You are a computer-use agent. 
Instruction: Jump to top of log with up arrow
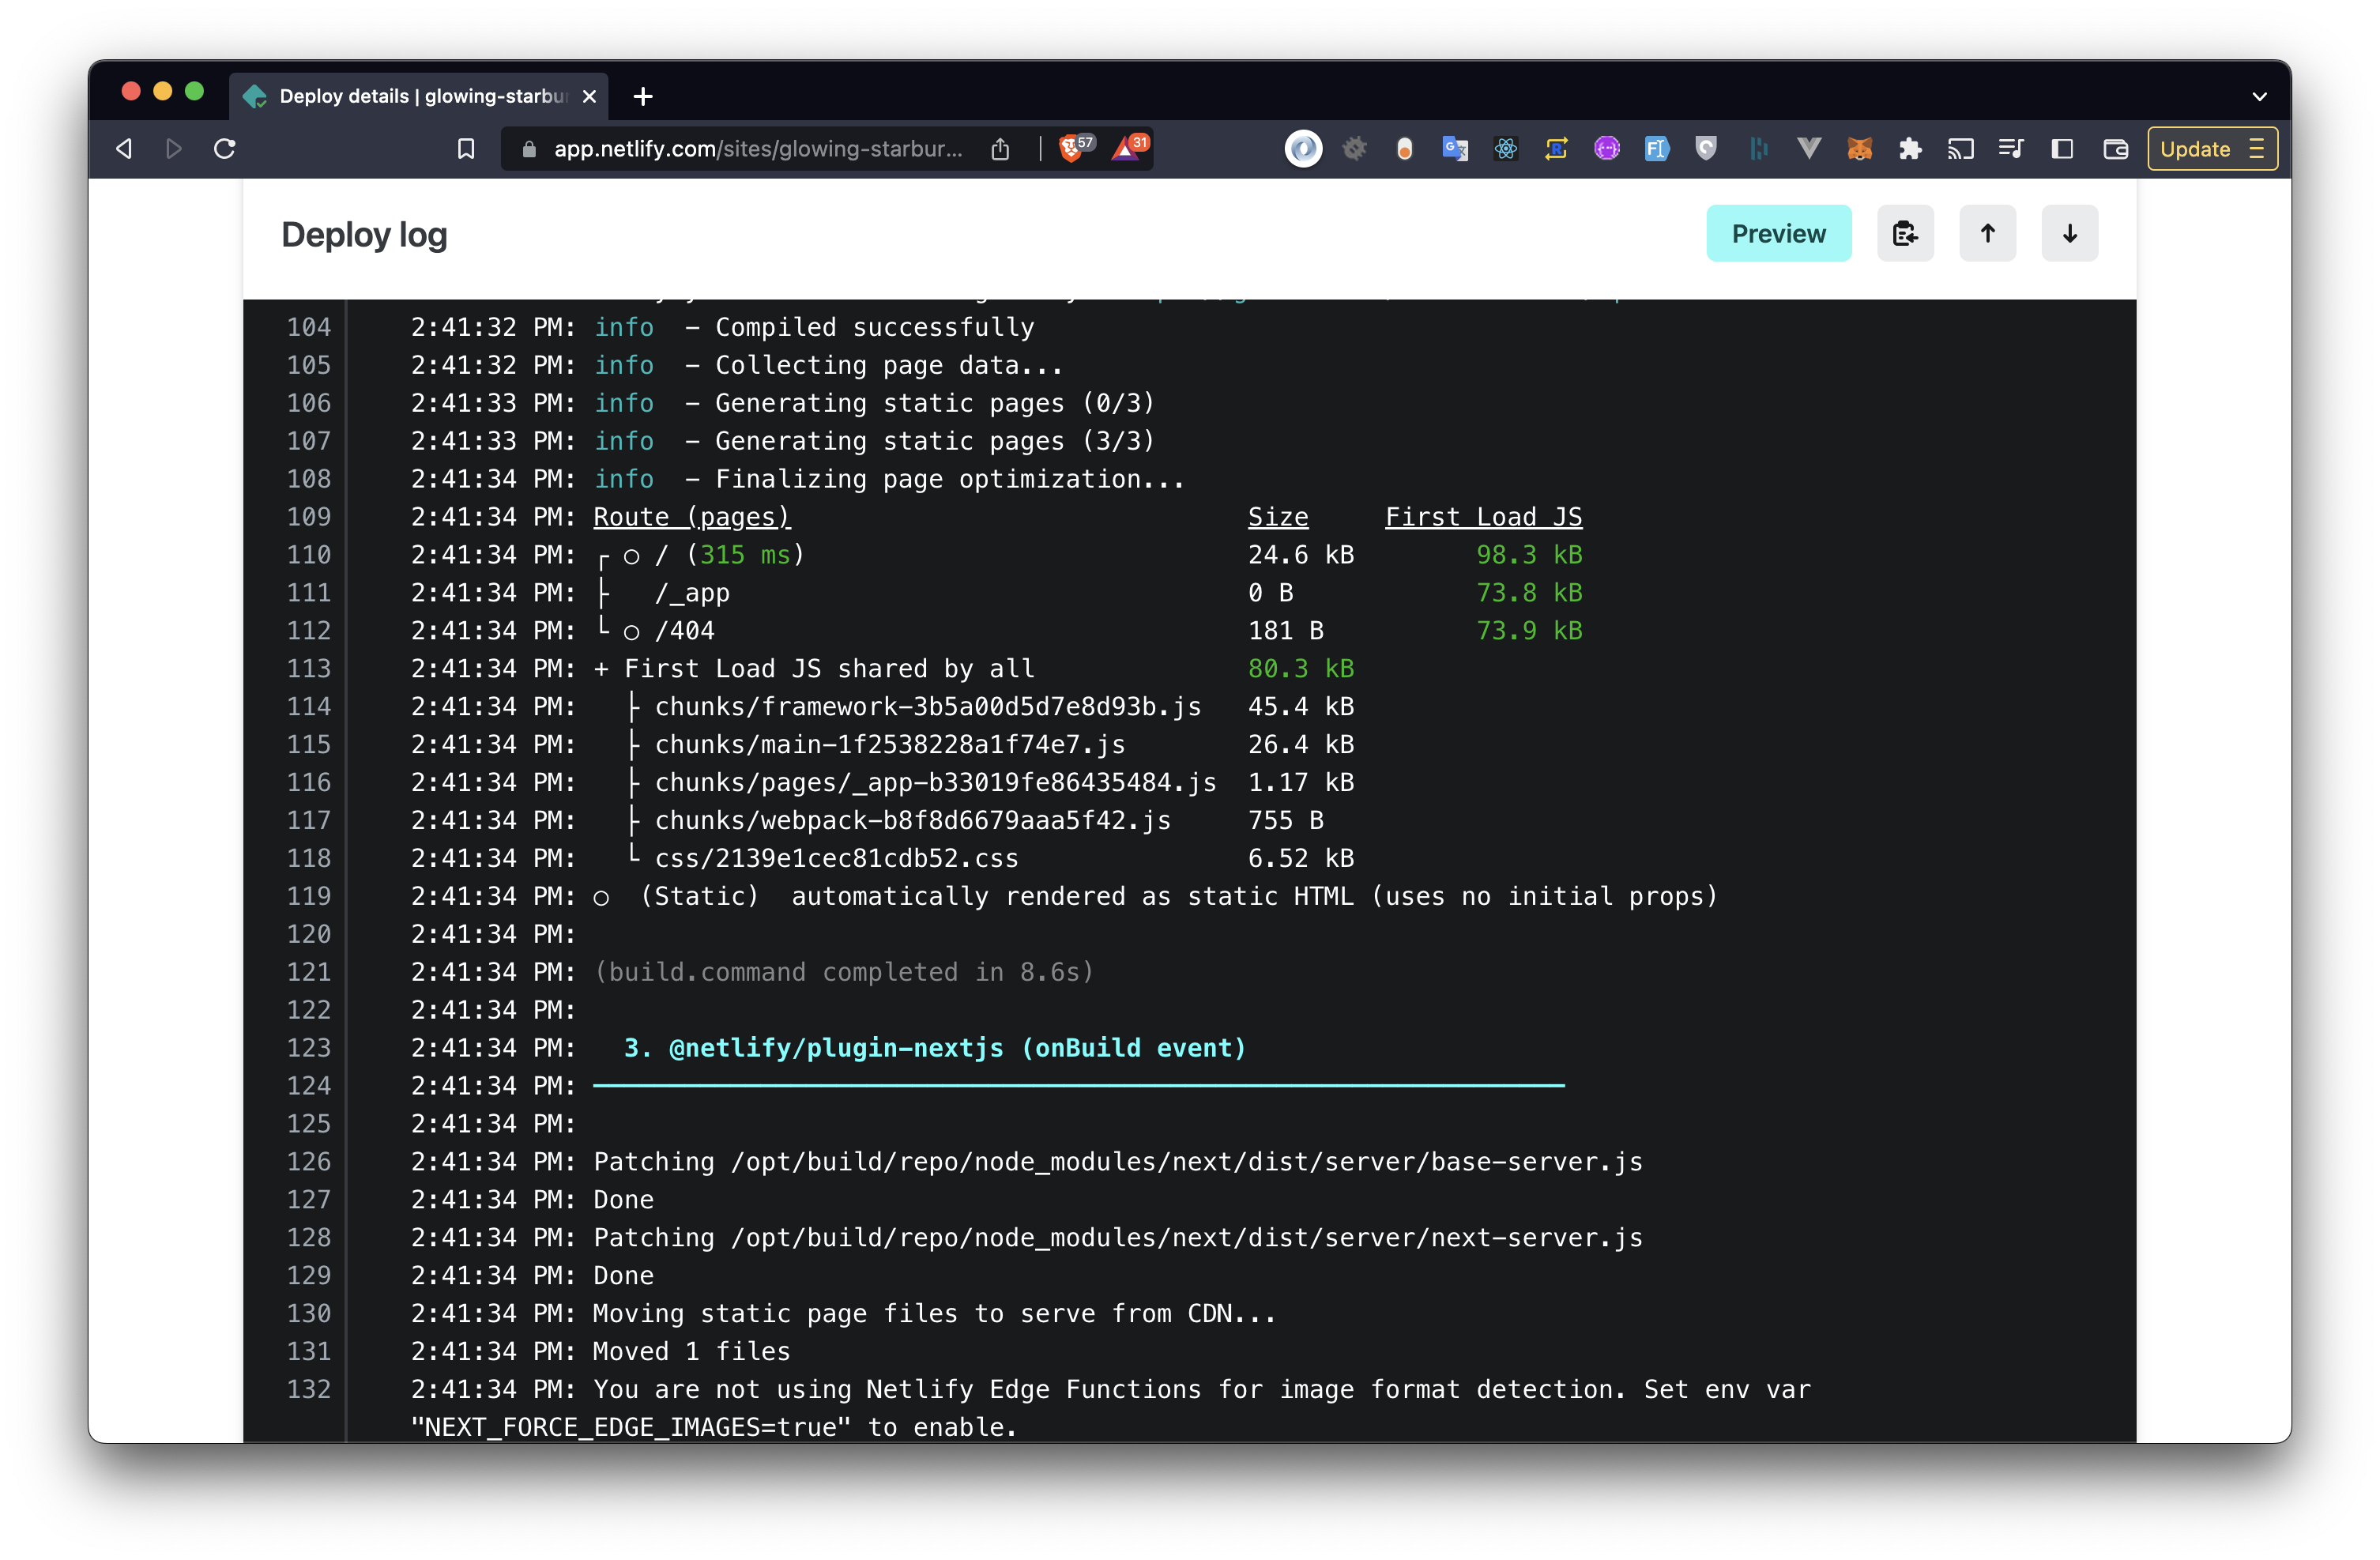(x=1987, y=233)
